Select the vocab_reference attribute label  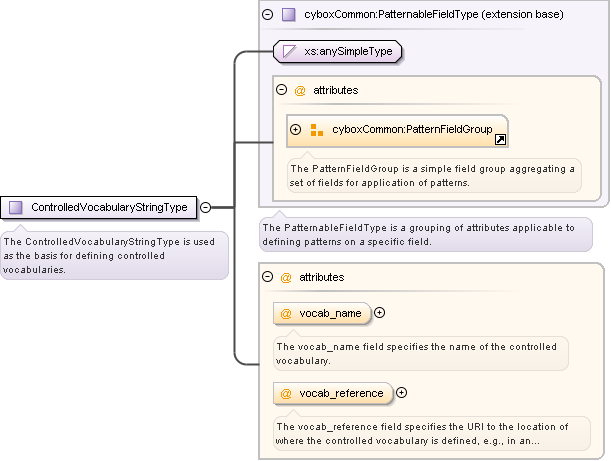(x=341, y=393)
